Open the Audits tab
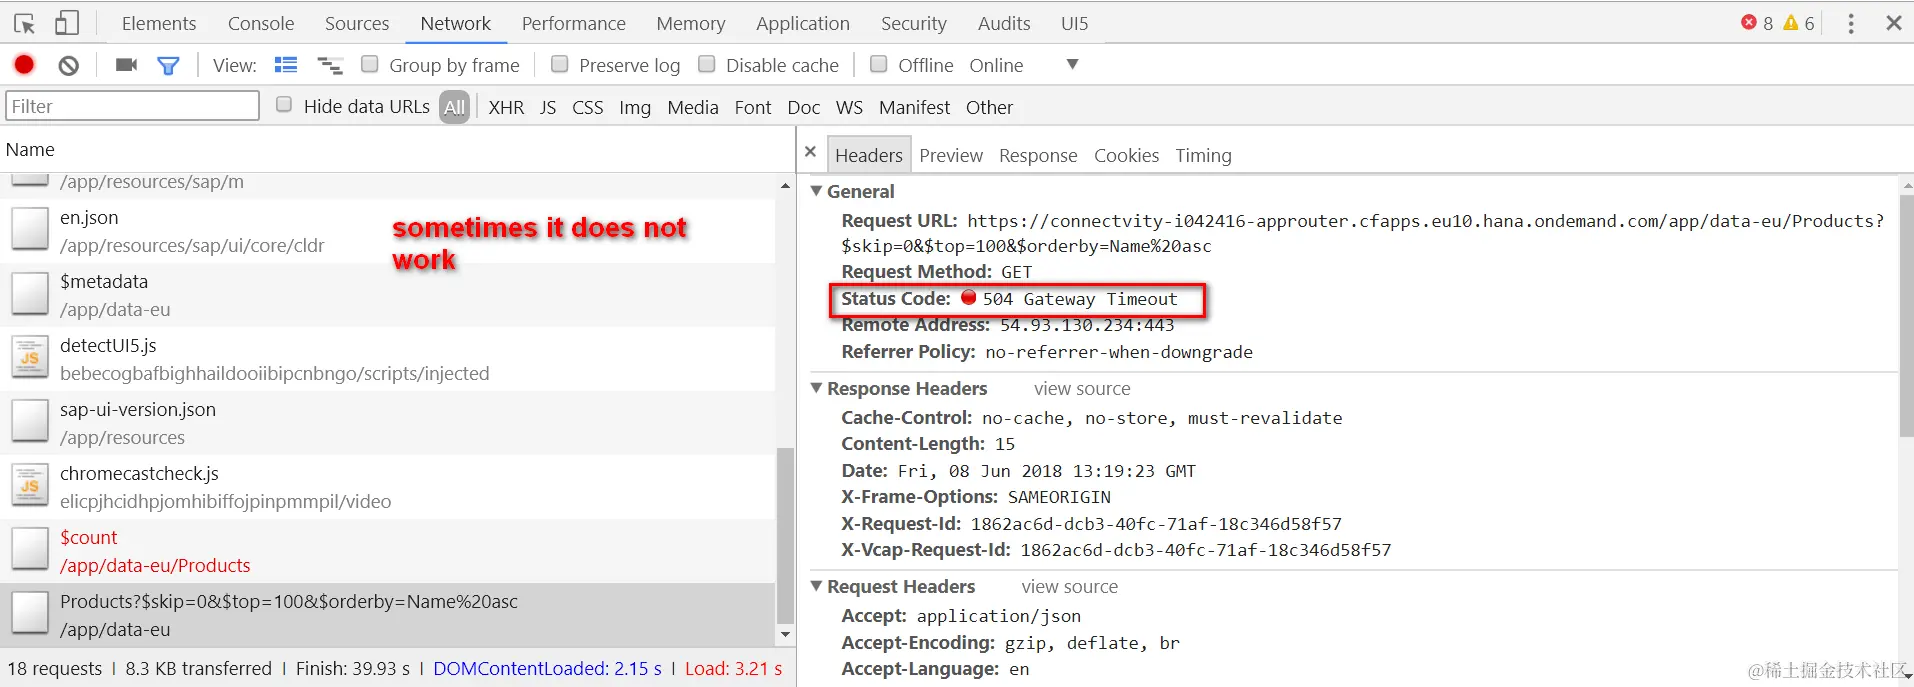Image resolution: width=1914 pixels, height=687 pixels. [1004, 23]
